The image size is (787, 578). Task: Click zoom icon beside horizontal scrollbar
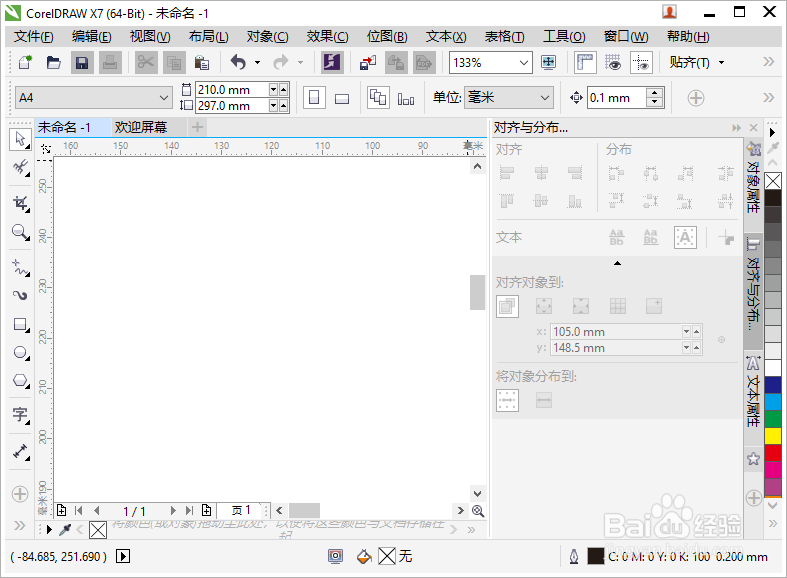pos(478,511)
